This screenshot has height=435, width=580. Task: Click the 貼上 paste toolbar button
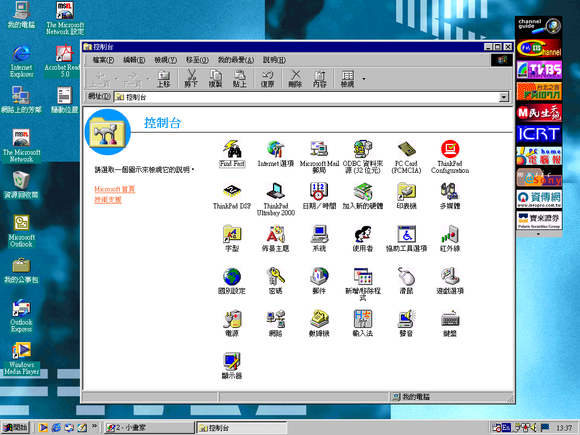click(240, 79)
